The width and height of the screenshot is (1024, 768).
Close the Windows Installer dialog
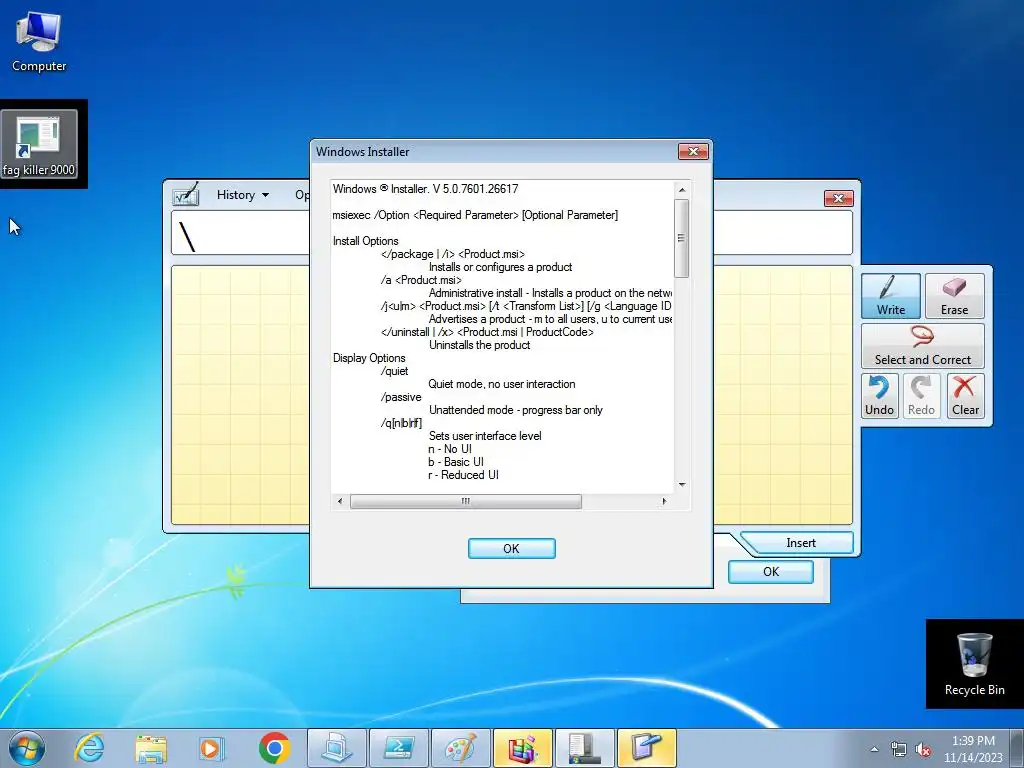(x=693, y=152)
